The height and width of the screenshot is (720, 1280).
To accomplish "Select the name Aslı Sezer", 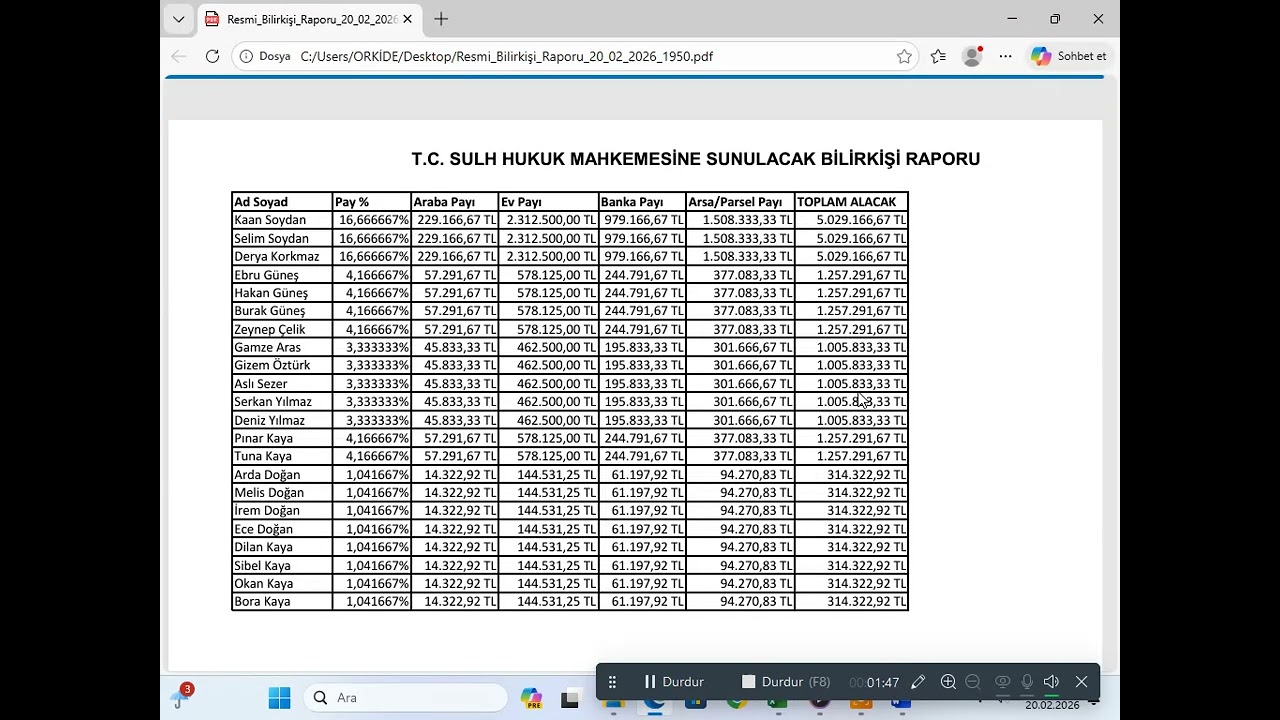I will click(x=261, y=384).
